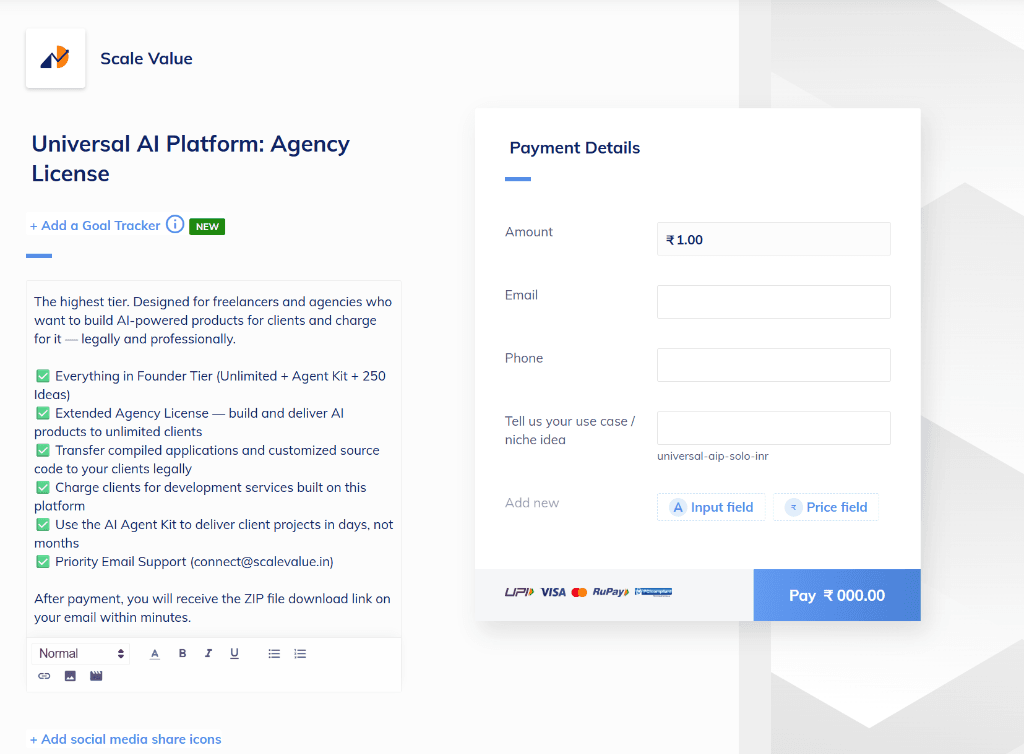Click the NEW badge beside Goal Tracker
The width and height of the screenshot is (1024, 754).
207,226
